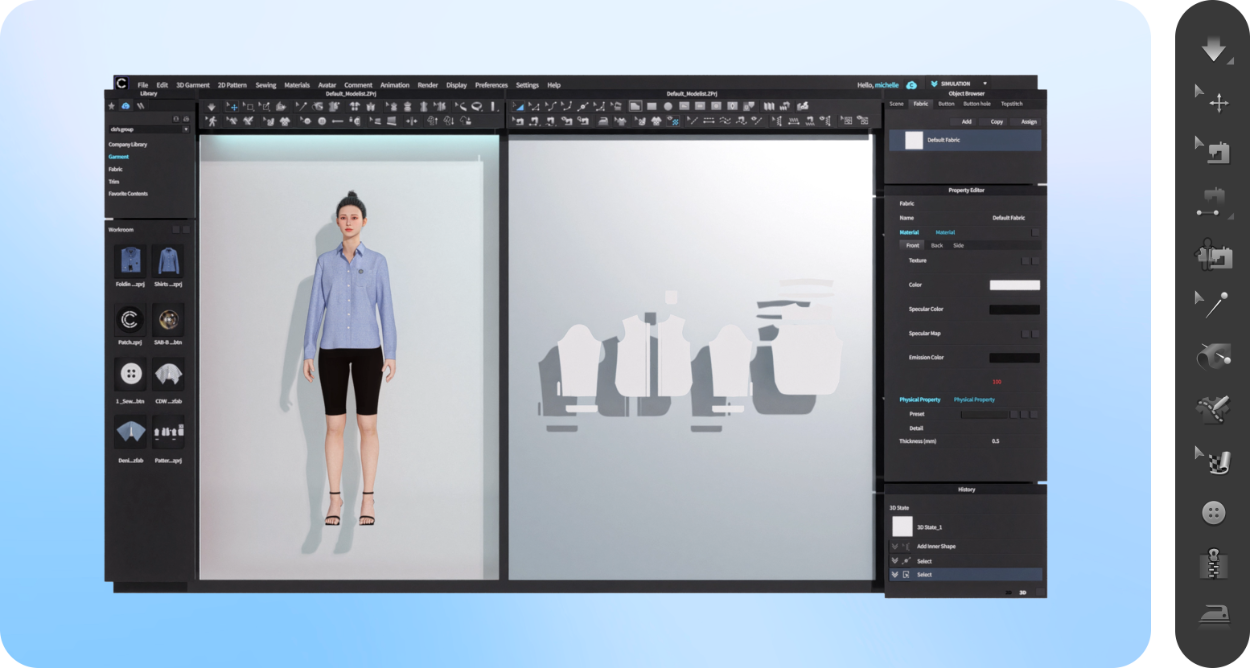1250x668 pixels.
Task: Click the michelle username link
Action: (x=887, y=85)
